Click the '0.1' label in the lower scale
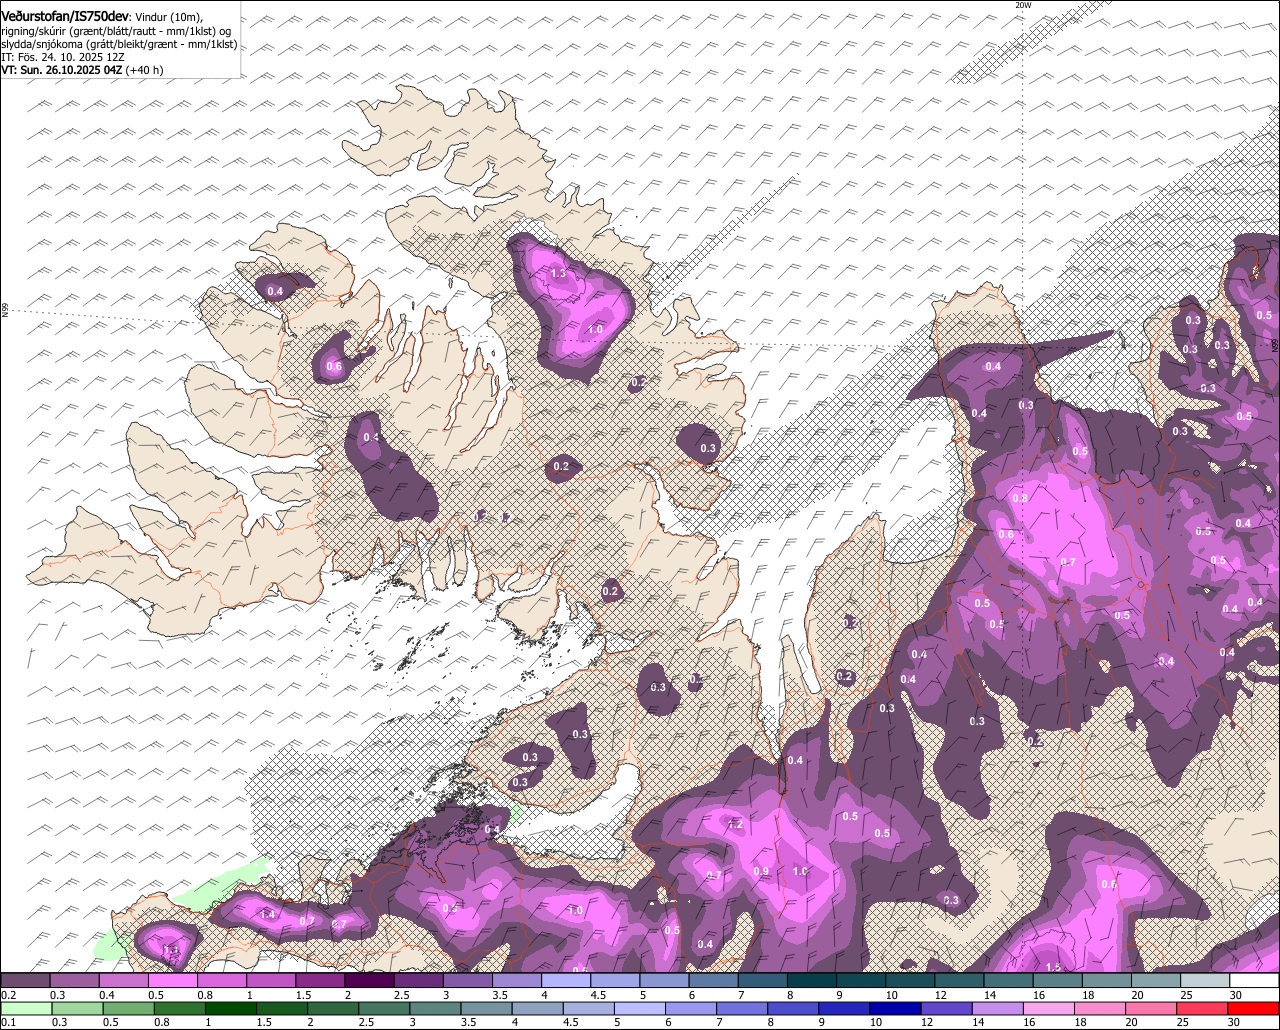Screen dimensions: 1280x1030 click(x=8, y=1023)
